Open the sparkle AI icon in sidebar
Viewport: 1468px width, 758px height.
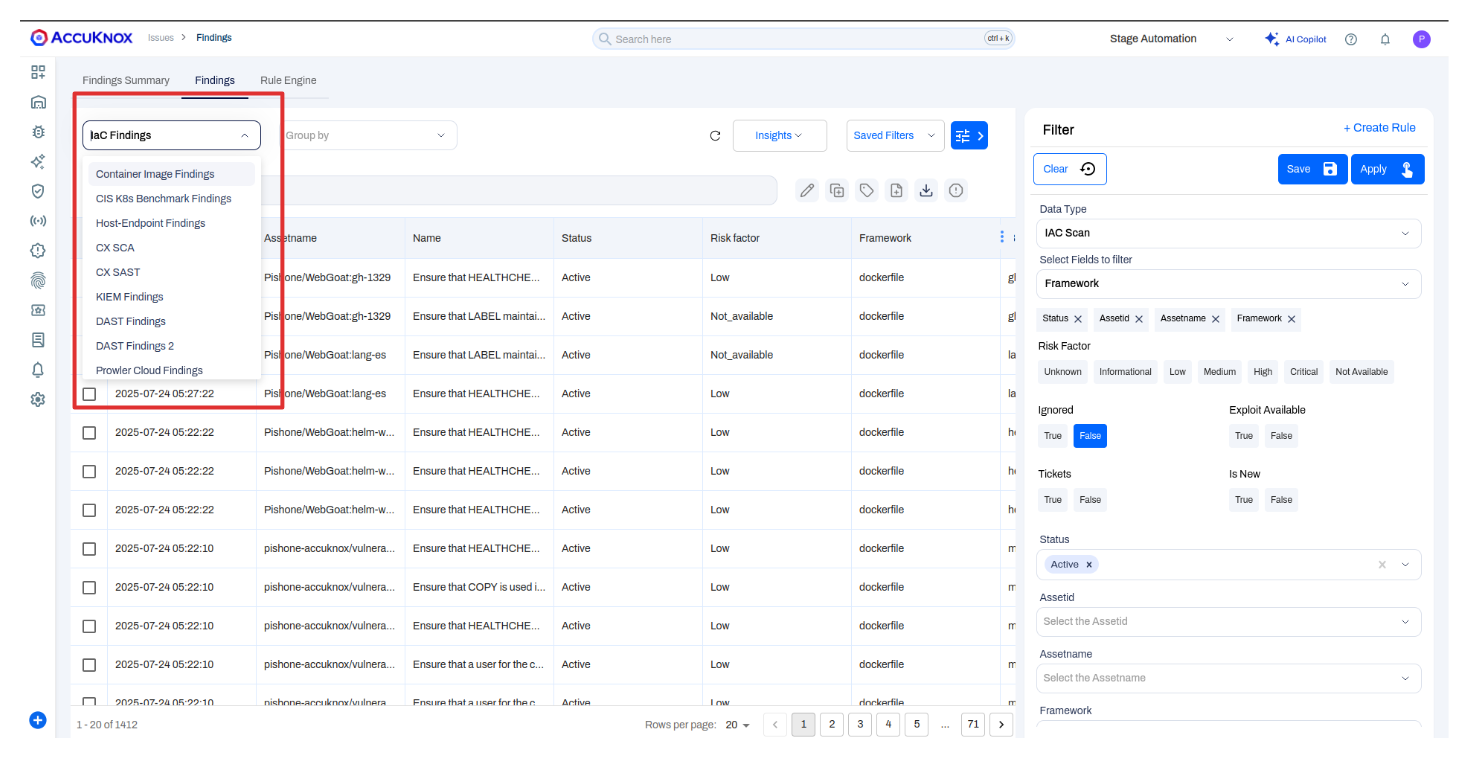(x=38, y=161)
